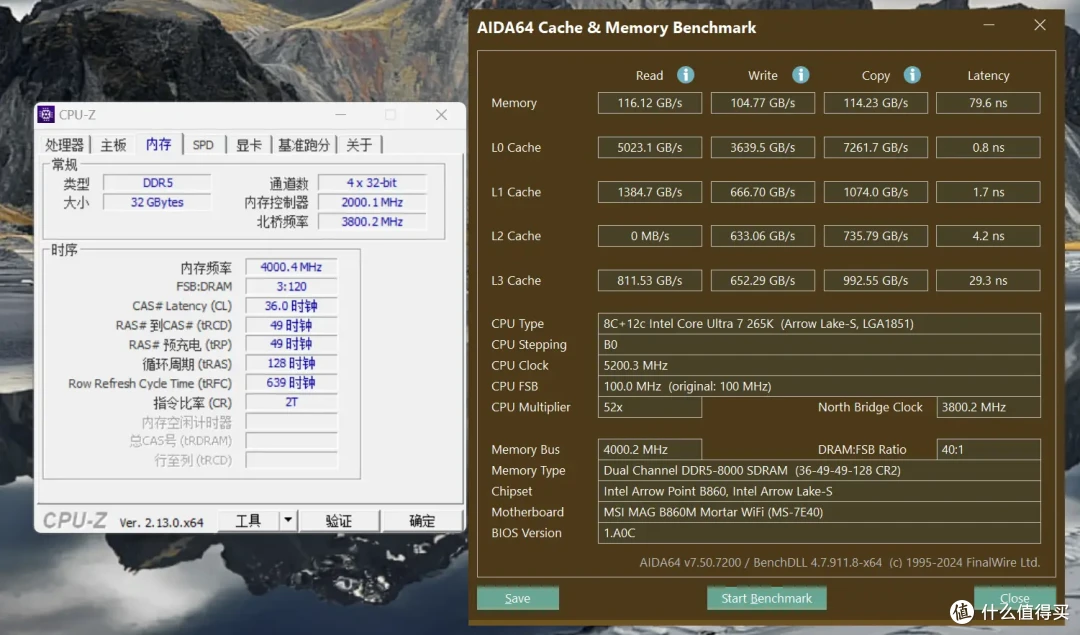The image size is (1080, 635).
Task: Click the L2 Cache Copy value 735.79 GB/s
Action: point(875,236)
